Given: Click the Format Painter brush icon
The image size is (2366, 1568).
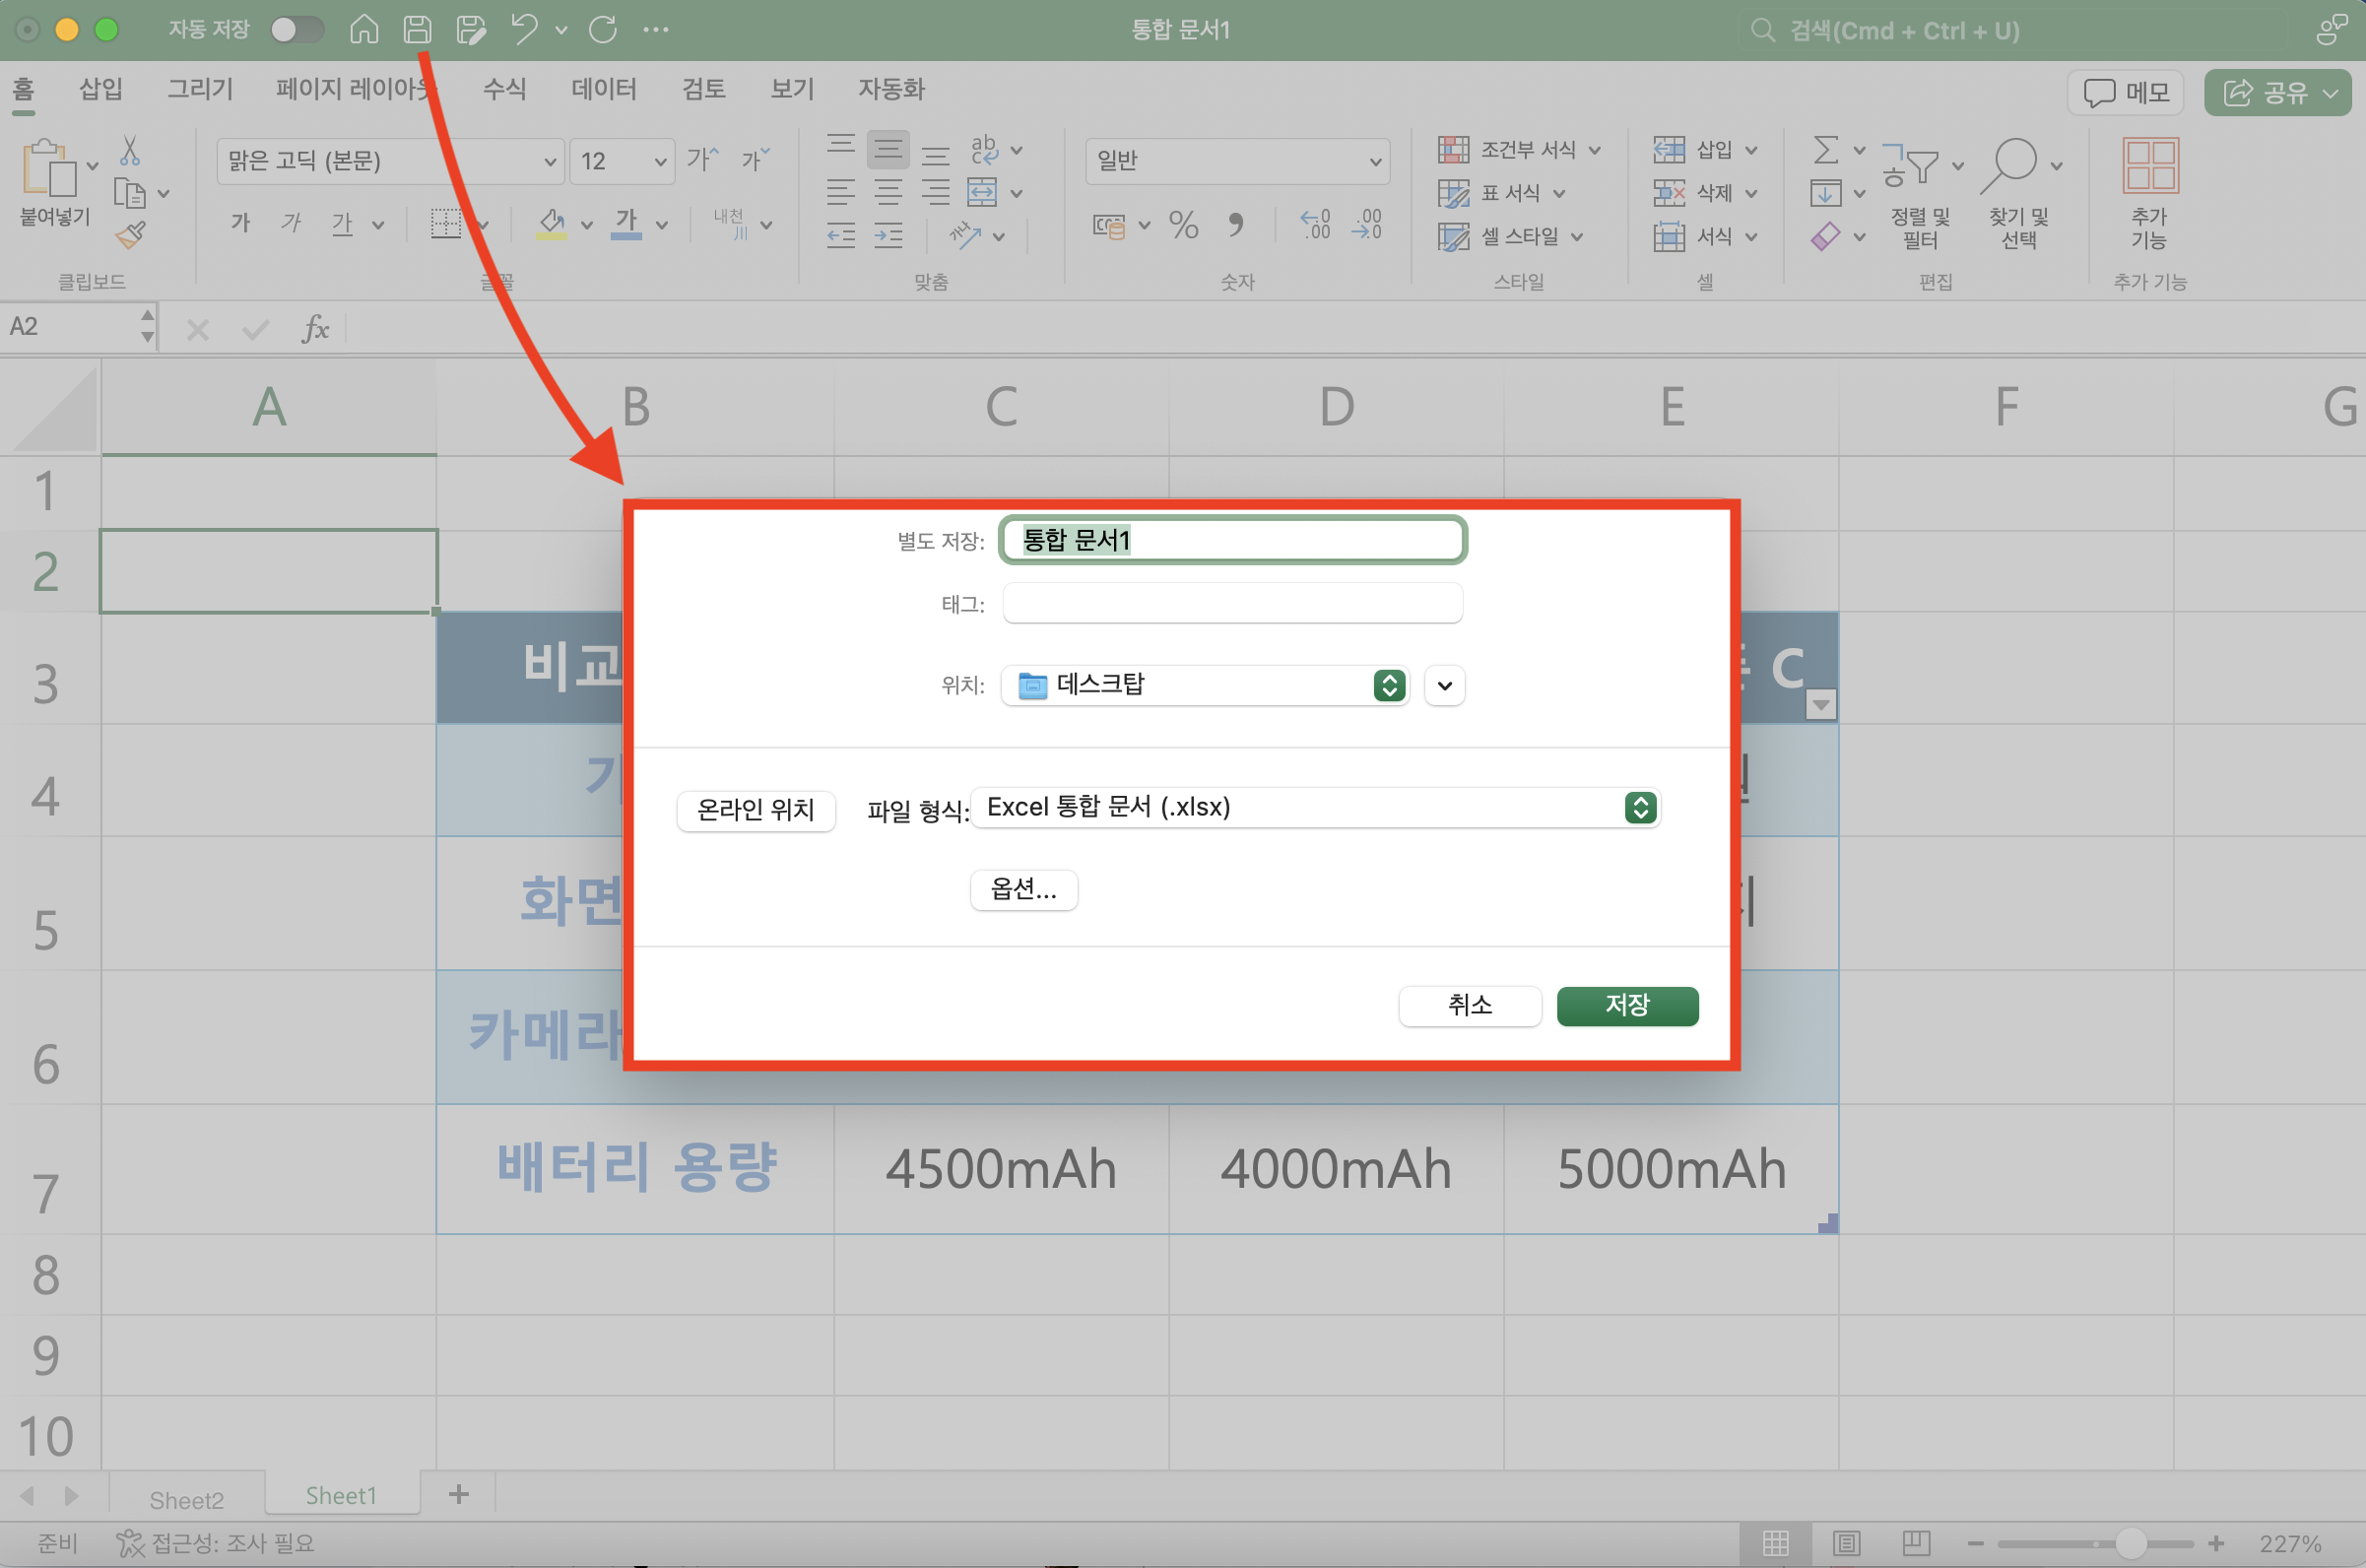Looking at the screenshot, I should point(131,235).
